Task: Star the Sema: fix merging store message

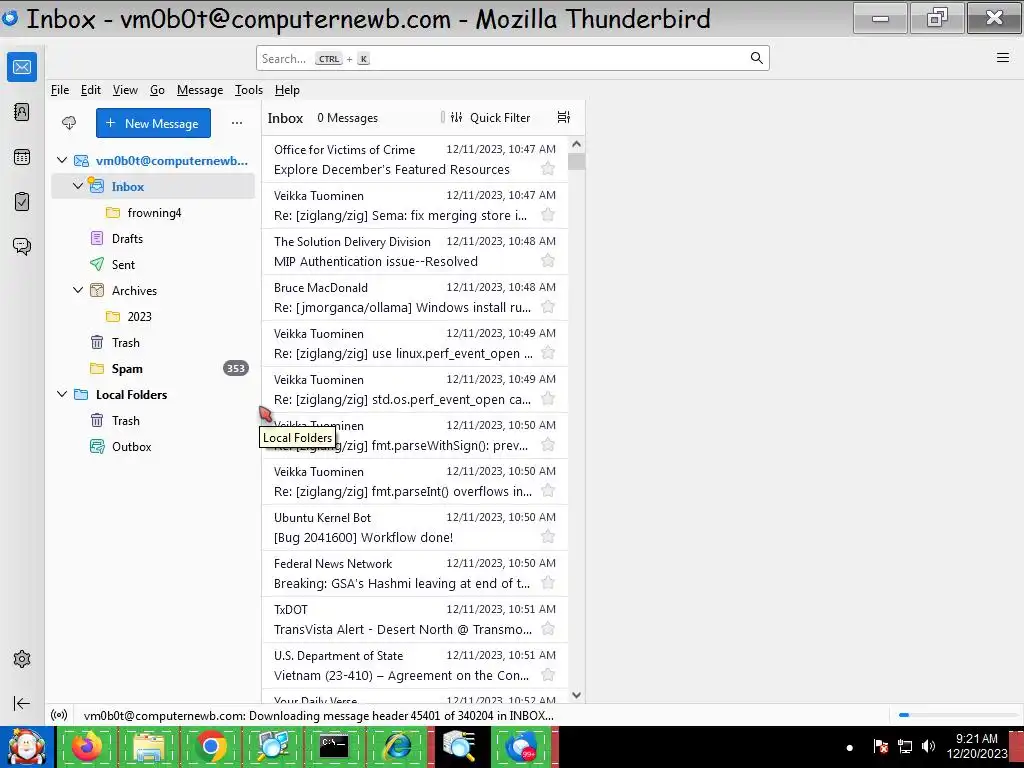Action: [x=548, y=215]
